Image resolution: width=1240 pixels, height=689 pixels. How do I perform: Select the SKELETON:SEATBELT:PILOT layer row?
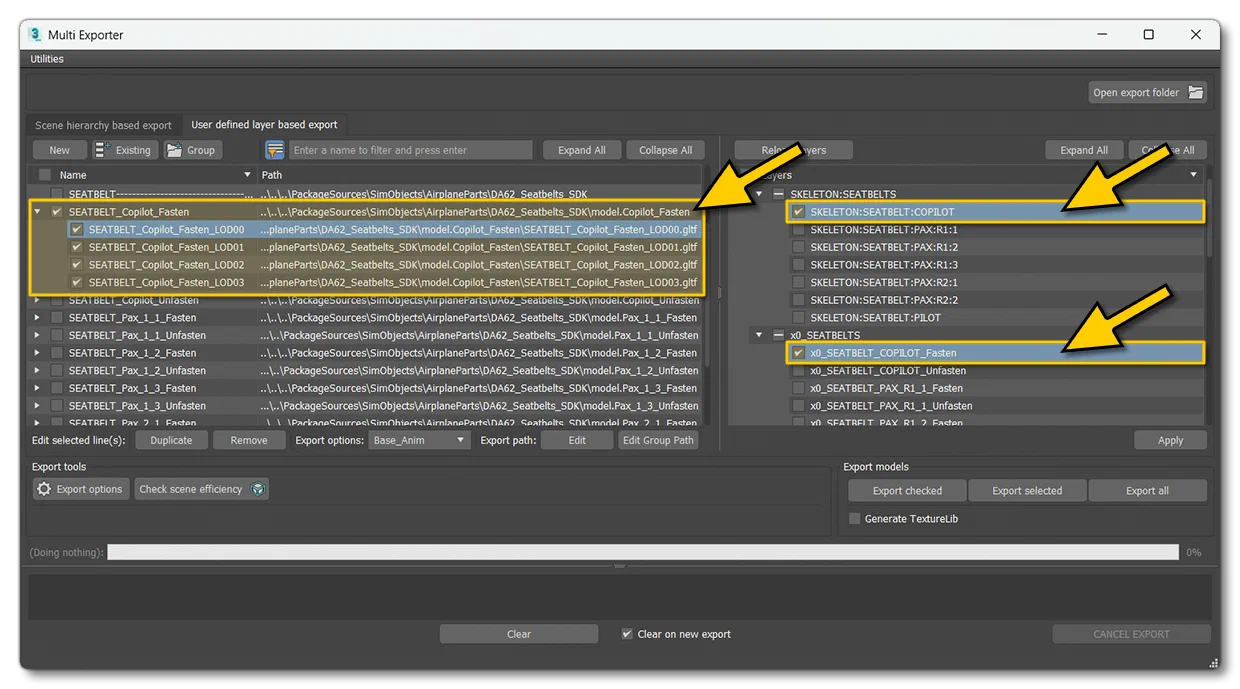pyautogui.click(x=875, y=318)
